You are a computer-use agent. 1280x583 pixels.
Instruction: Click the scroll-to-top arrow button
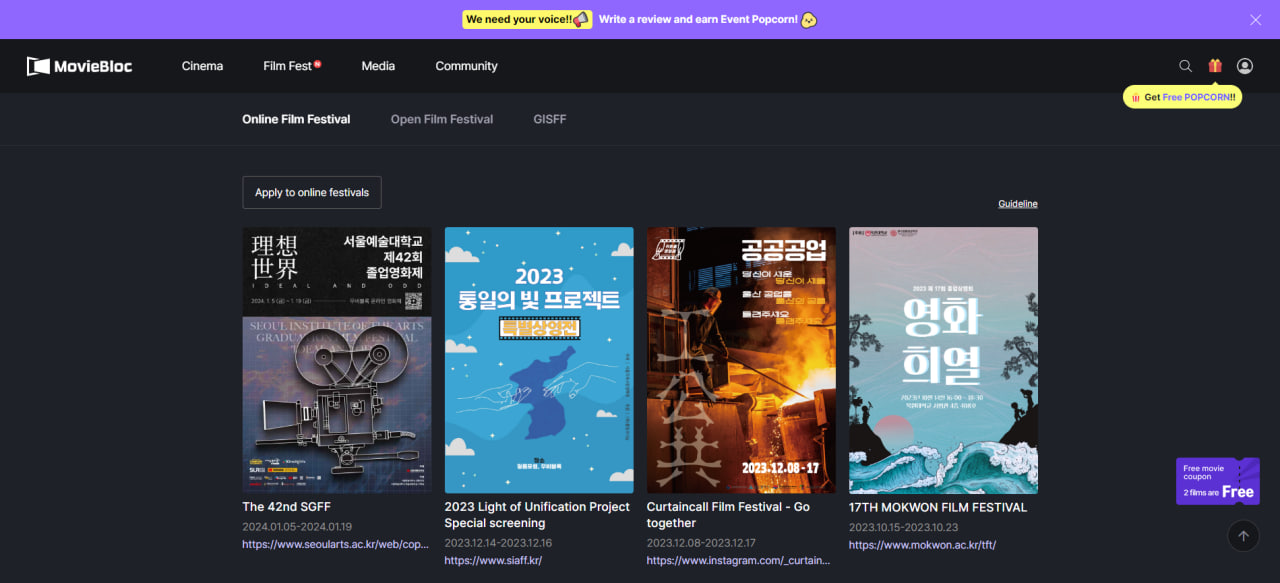(x=1243, y=536)
